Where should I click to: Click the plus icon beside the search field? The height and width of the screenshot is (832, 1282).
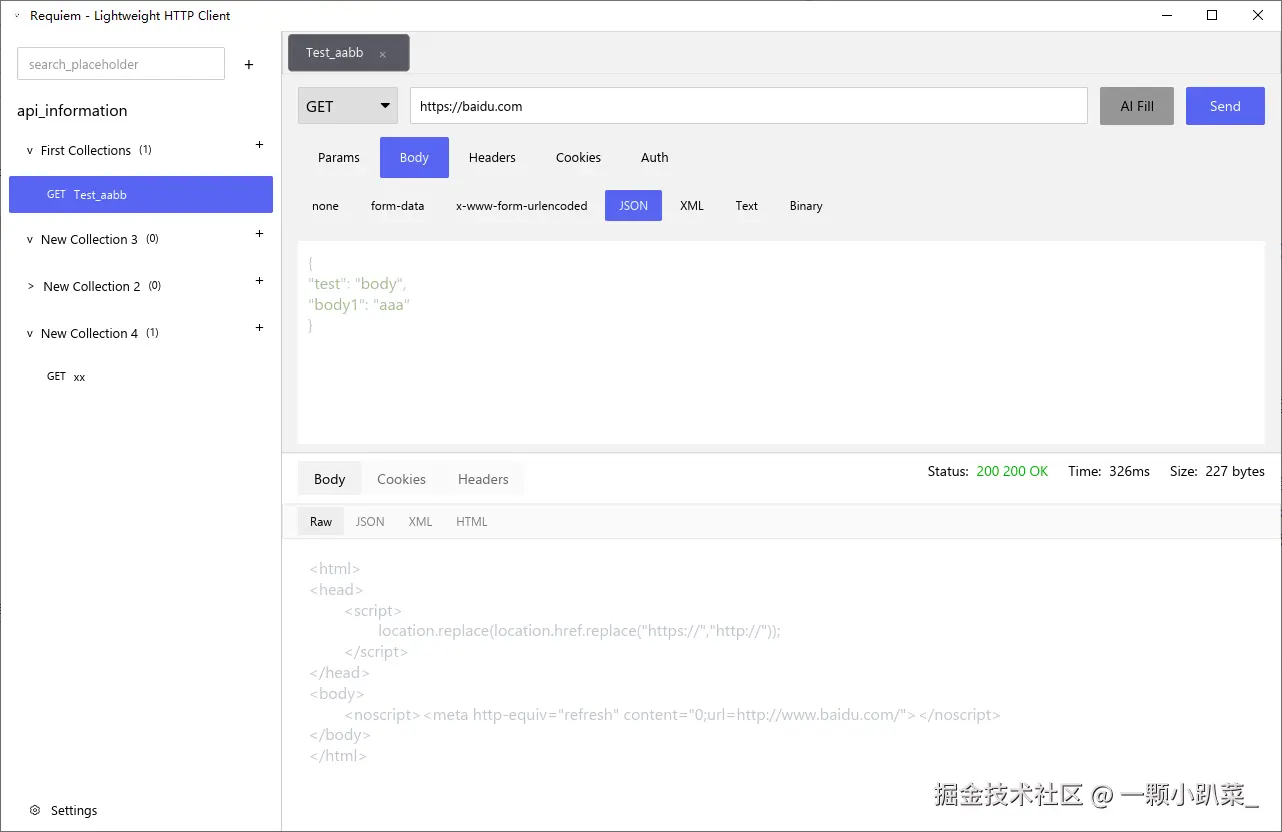tap(249, 64)
